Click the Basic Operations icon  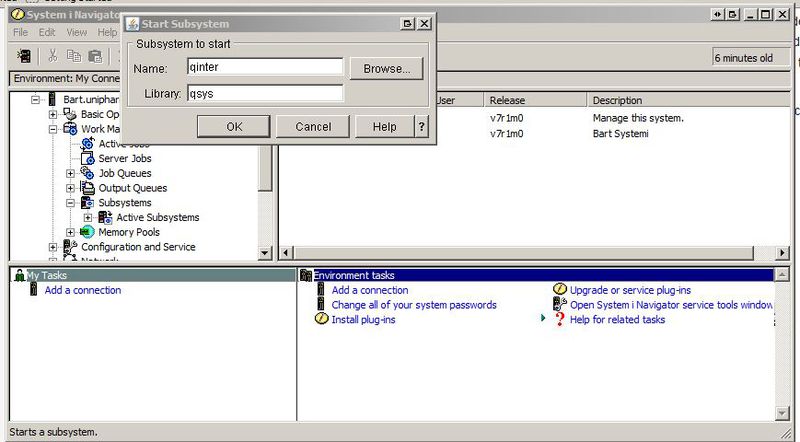pos(69,114)
